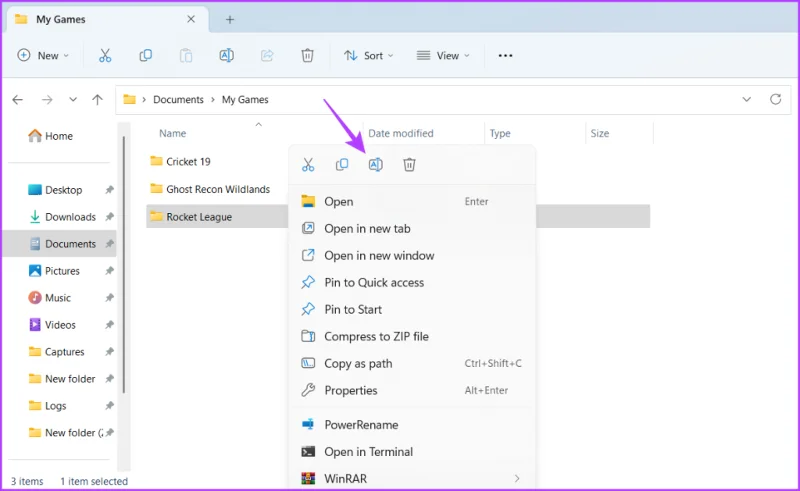
Task: Click Delete icon in the context menu
Action: point(409,165)
